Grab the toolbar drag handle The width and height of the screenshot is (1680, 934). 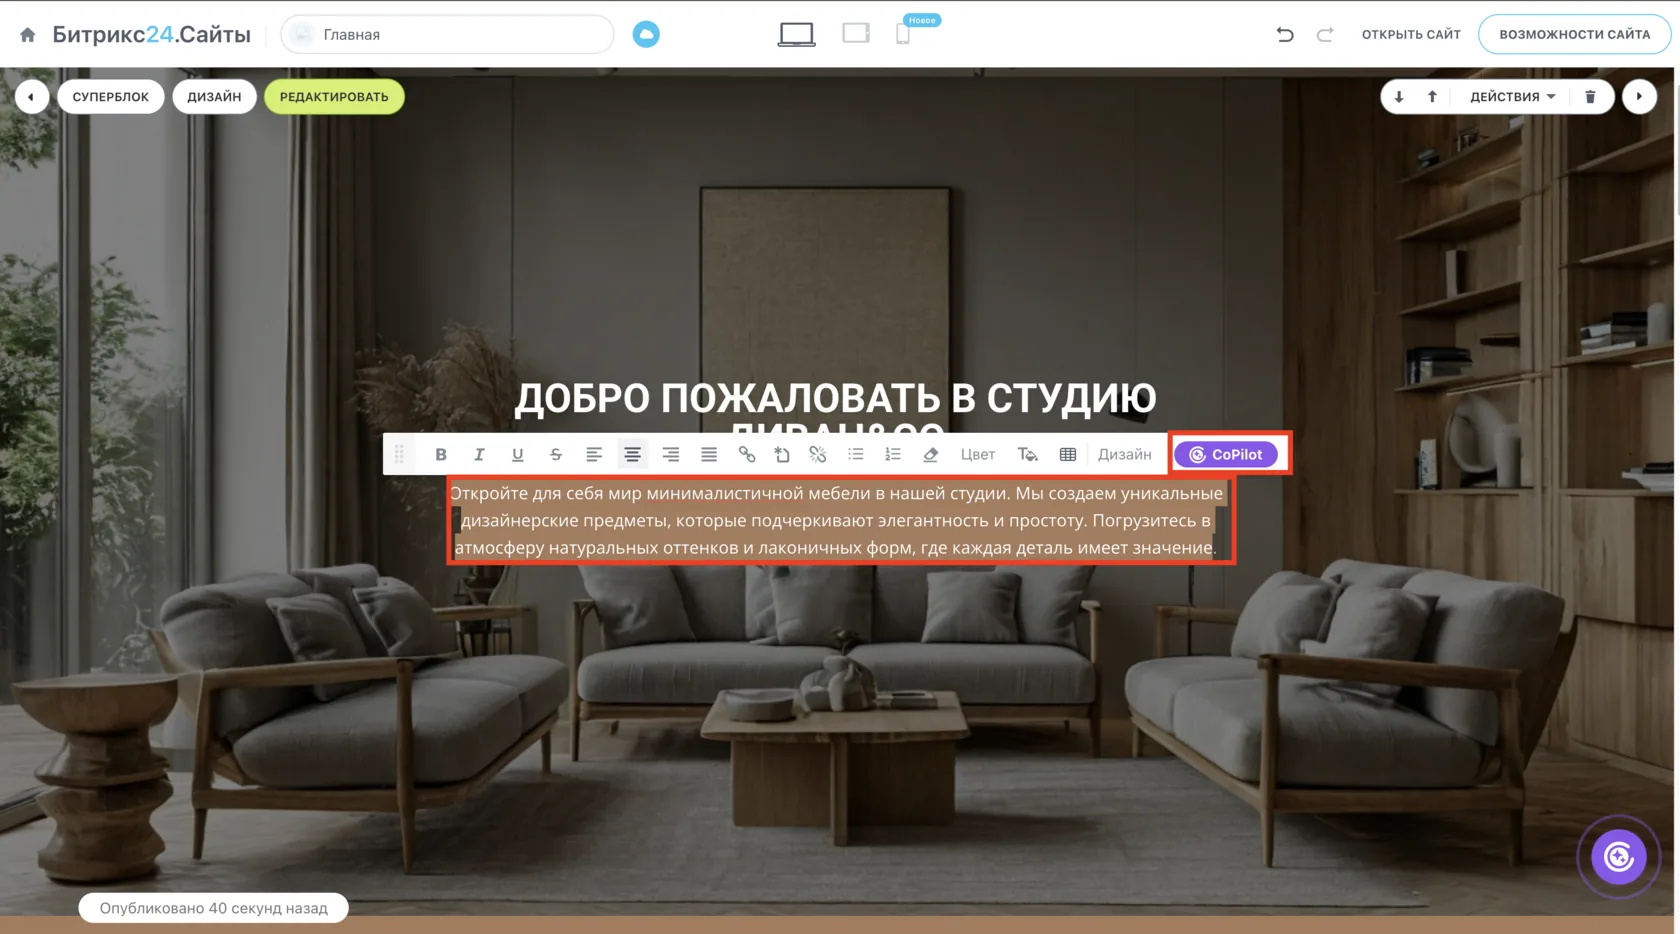tap(399, 454)
